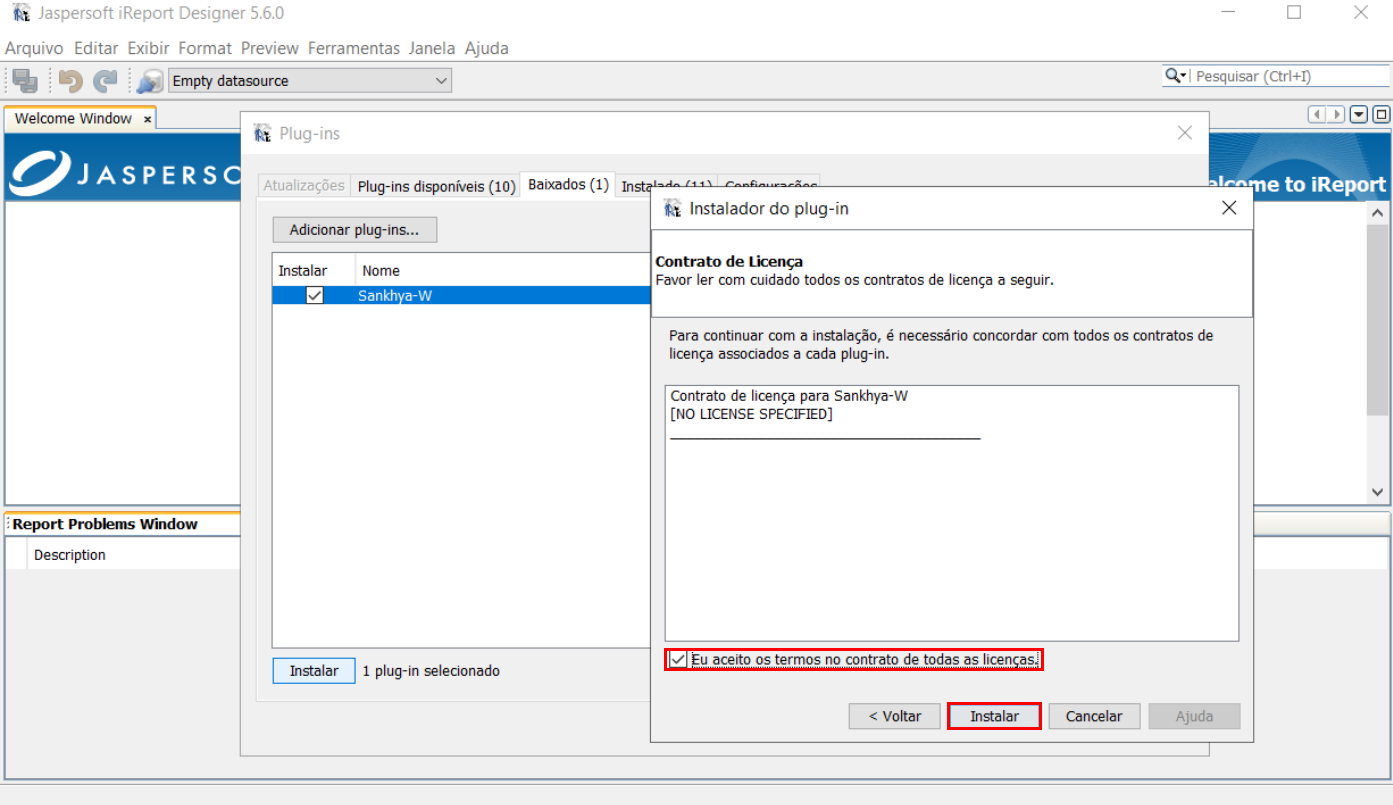Close the Plug-ins dialog
This screenshot has width=1393, height=805.
point(1185,133)
